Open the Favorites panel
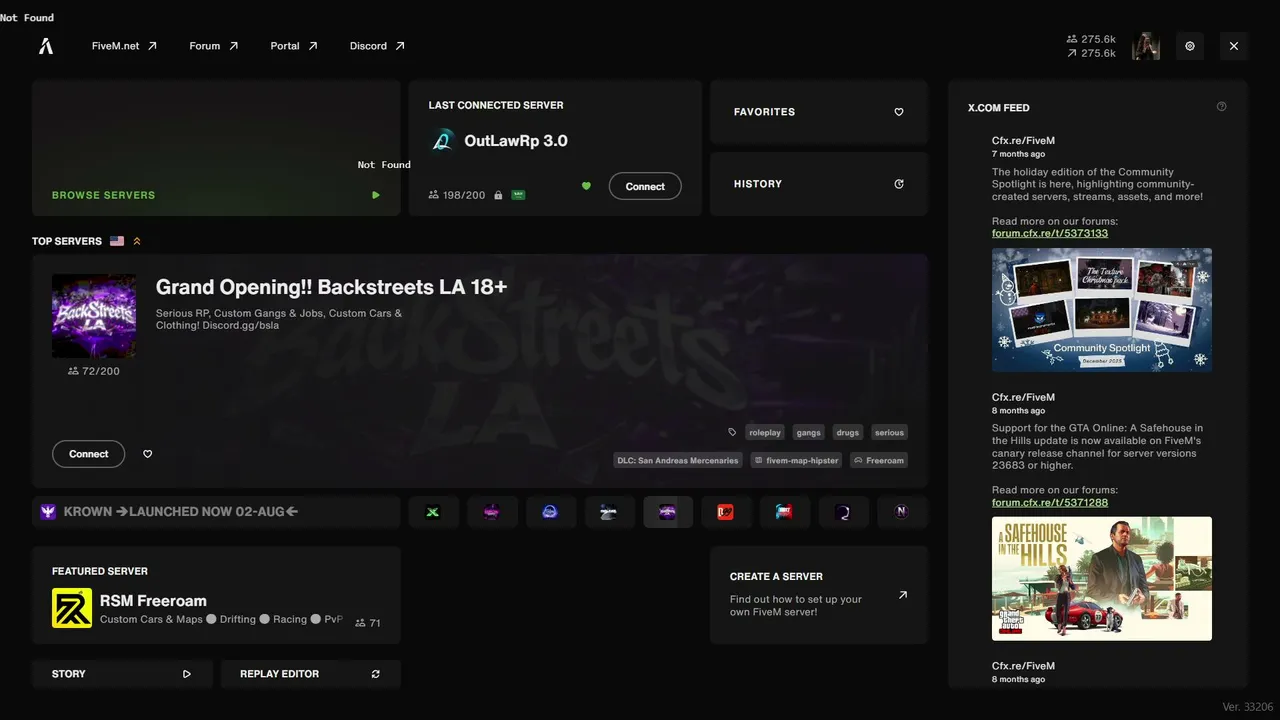 (819, 112)
